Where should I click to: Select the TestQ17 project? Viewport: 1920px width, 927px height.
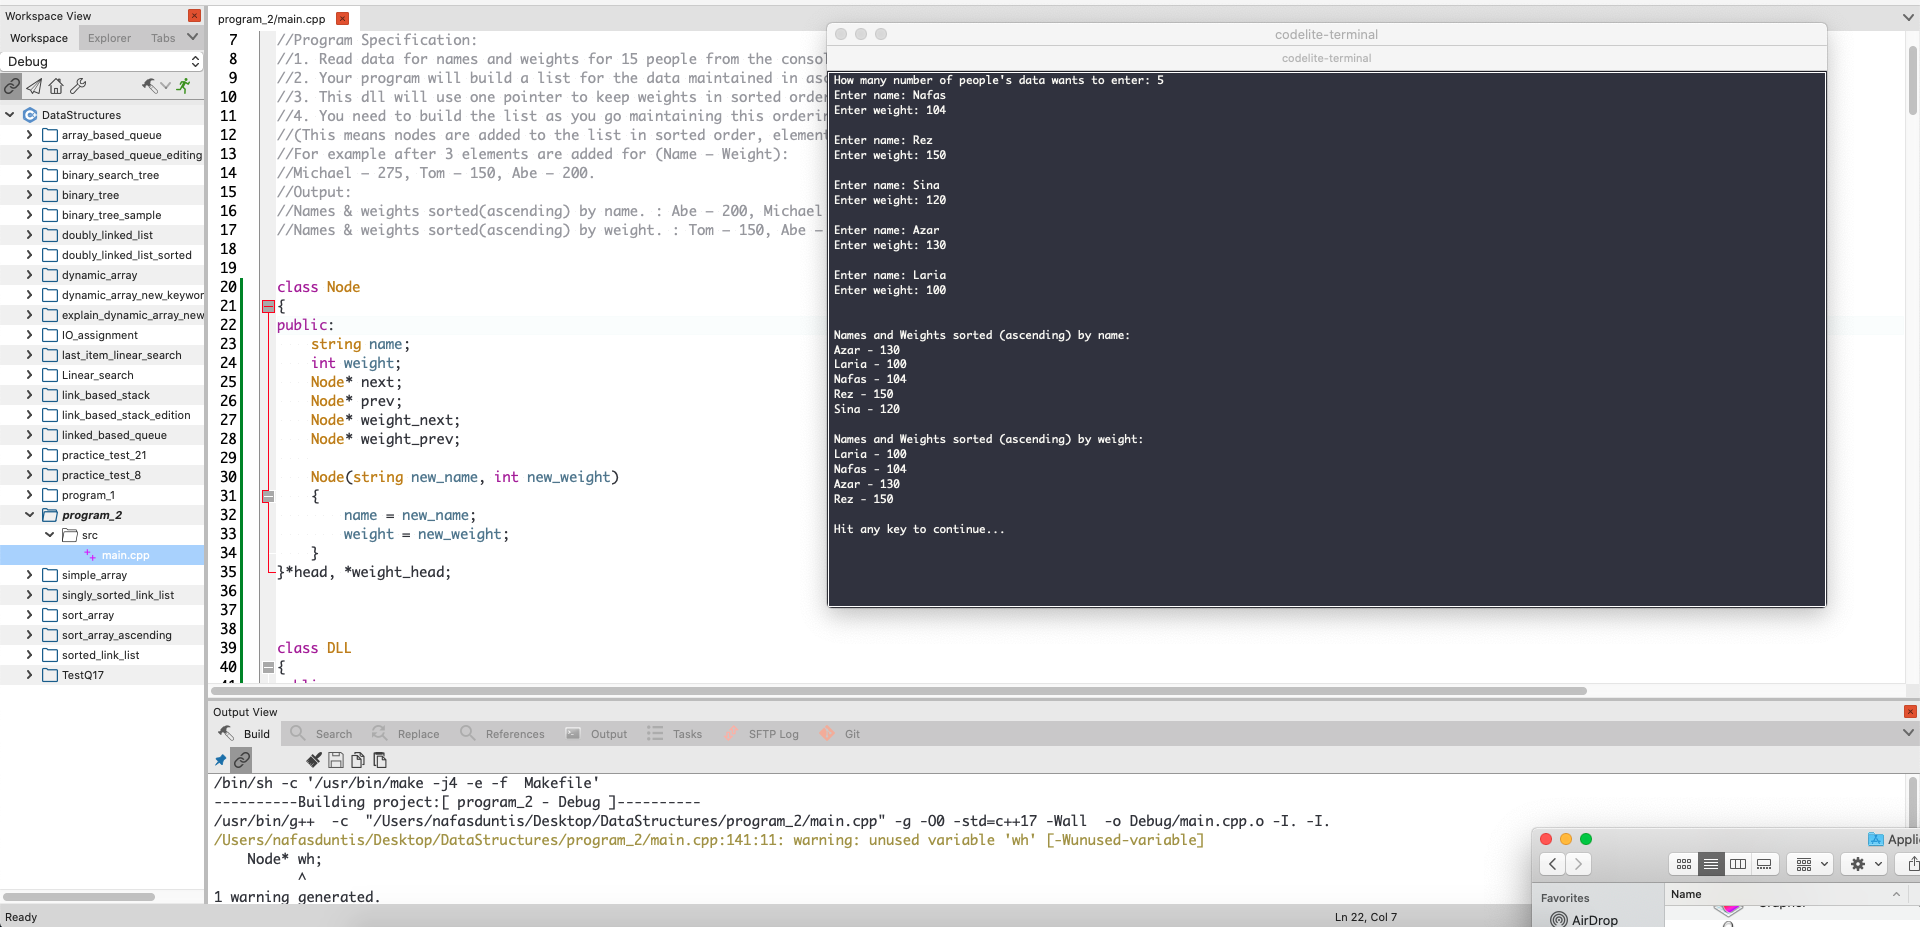(x=83, y=675)
